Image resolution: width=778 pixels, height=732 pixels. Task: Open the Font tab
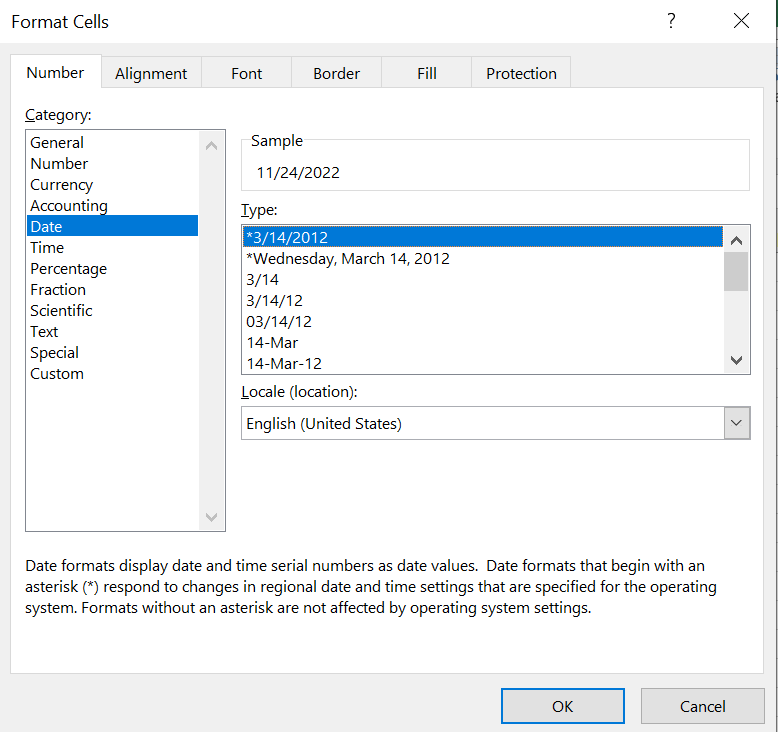click(x=246, y=73)
